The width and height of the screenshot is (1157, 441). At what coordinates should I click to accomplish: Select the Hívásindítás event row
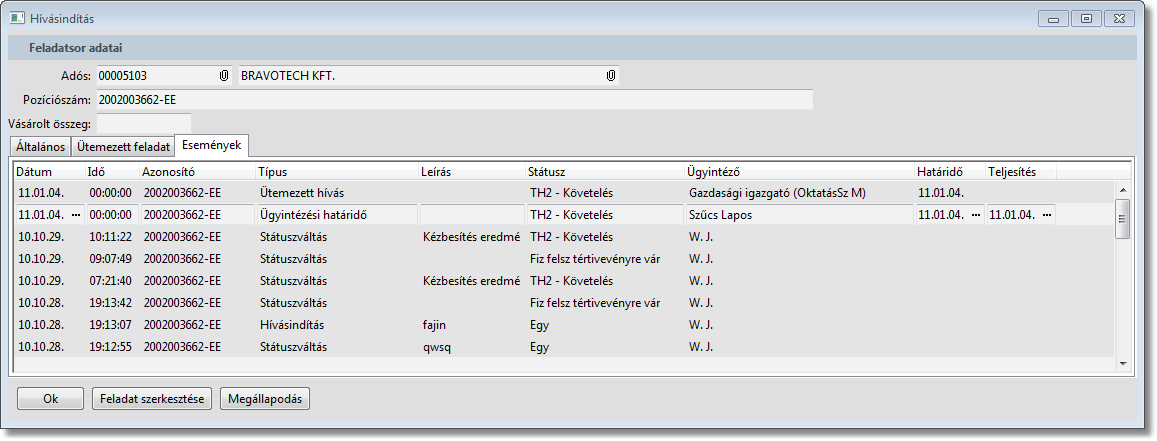(564, 324)
